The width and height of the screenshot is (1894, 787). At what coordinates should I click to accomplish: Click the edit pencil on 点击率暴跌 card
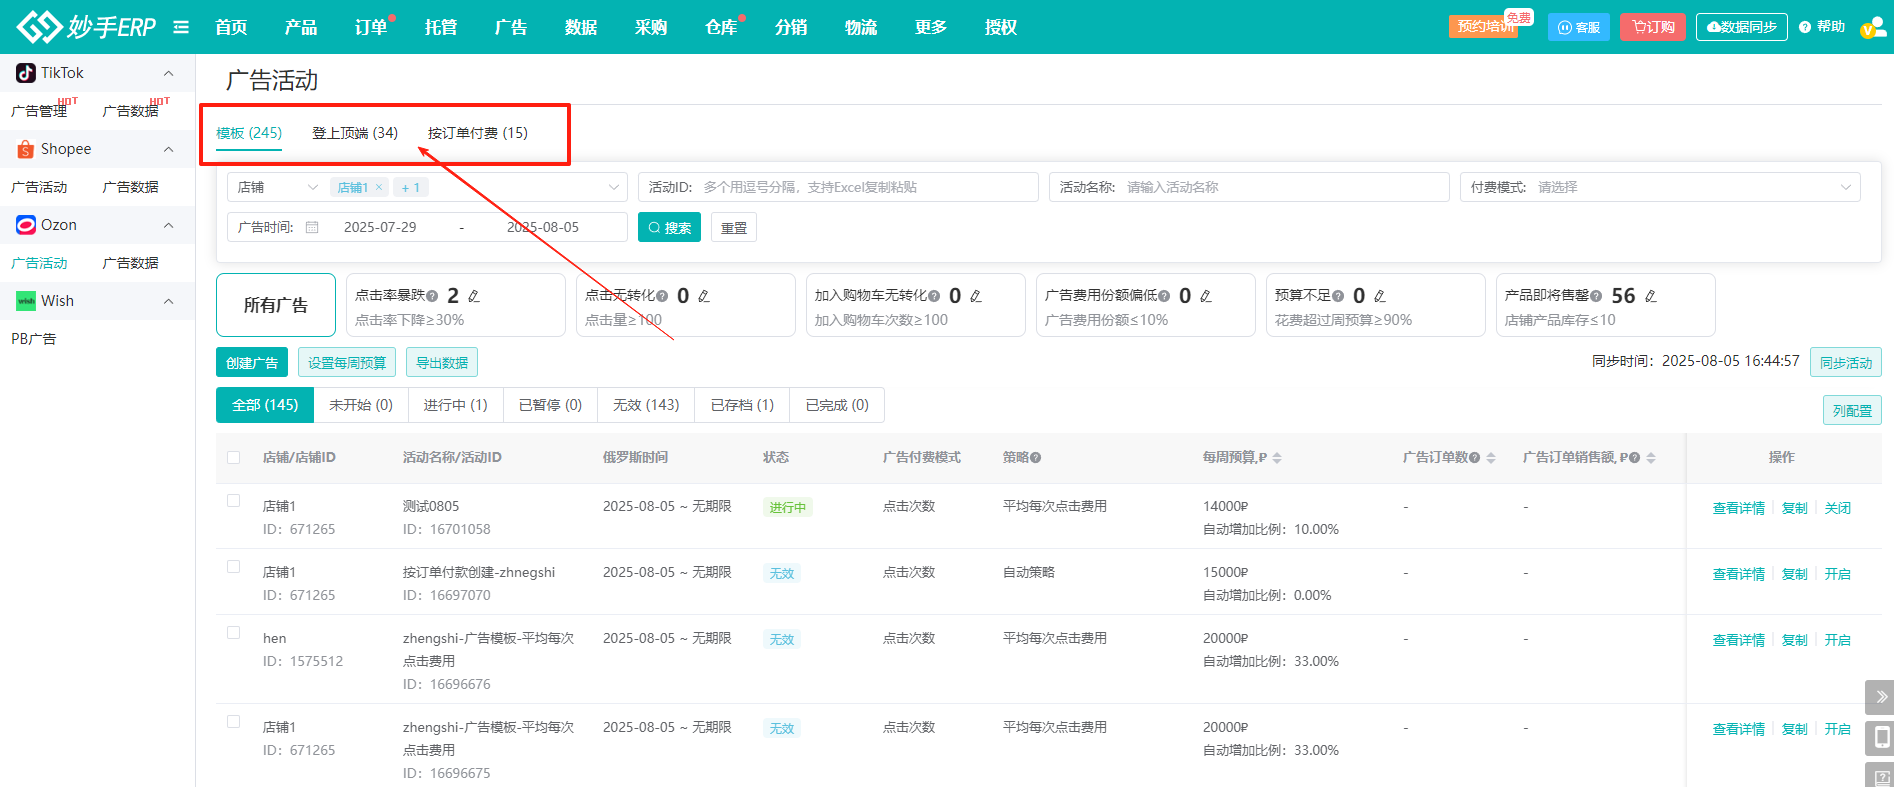pyautogui.click(x=474, y=296)
